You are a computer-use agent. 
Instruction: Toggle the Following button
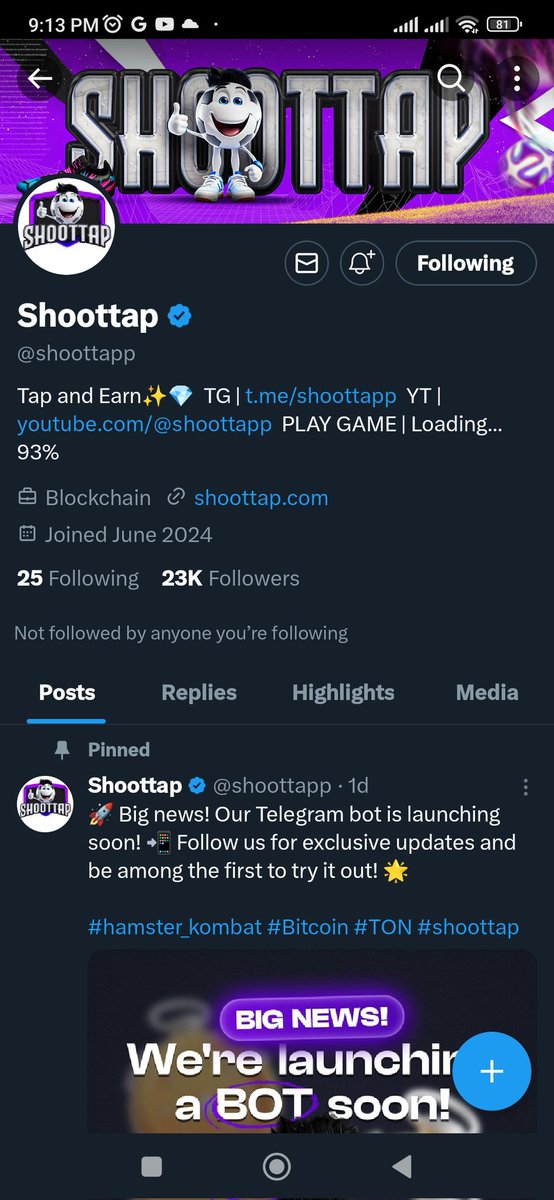pos(465,263)
